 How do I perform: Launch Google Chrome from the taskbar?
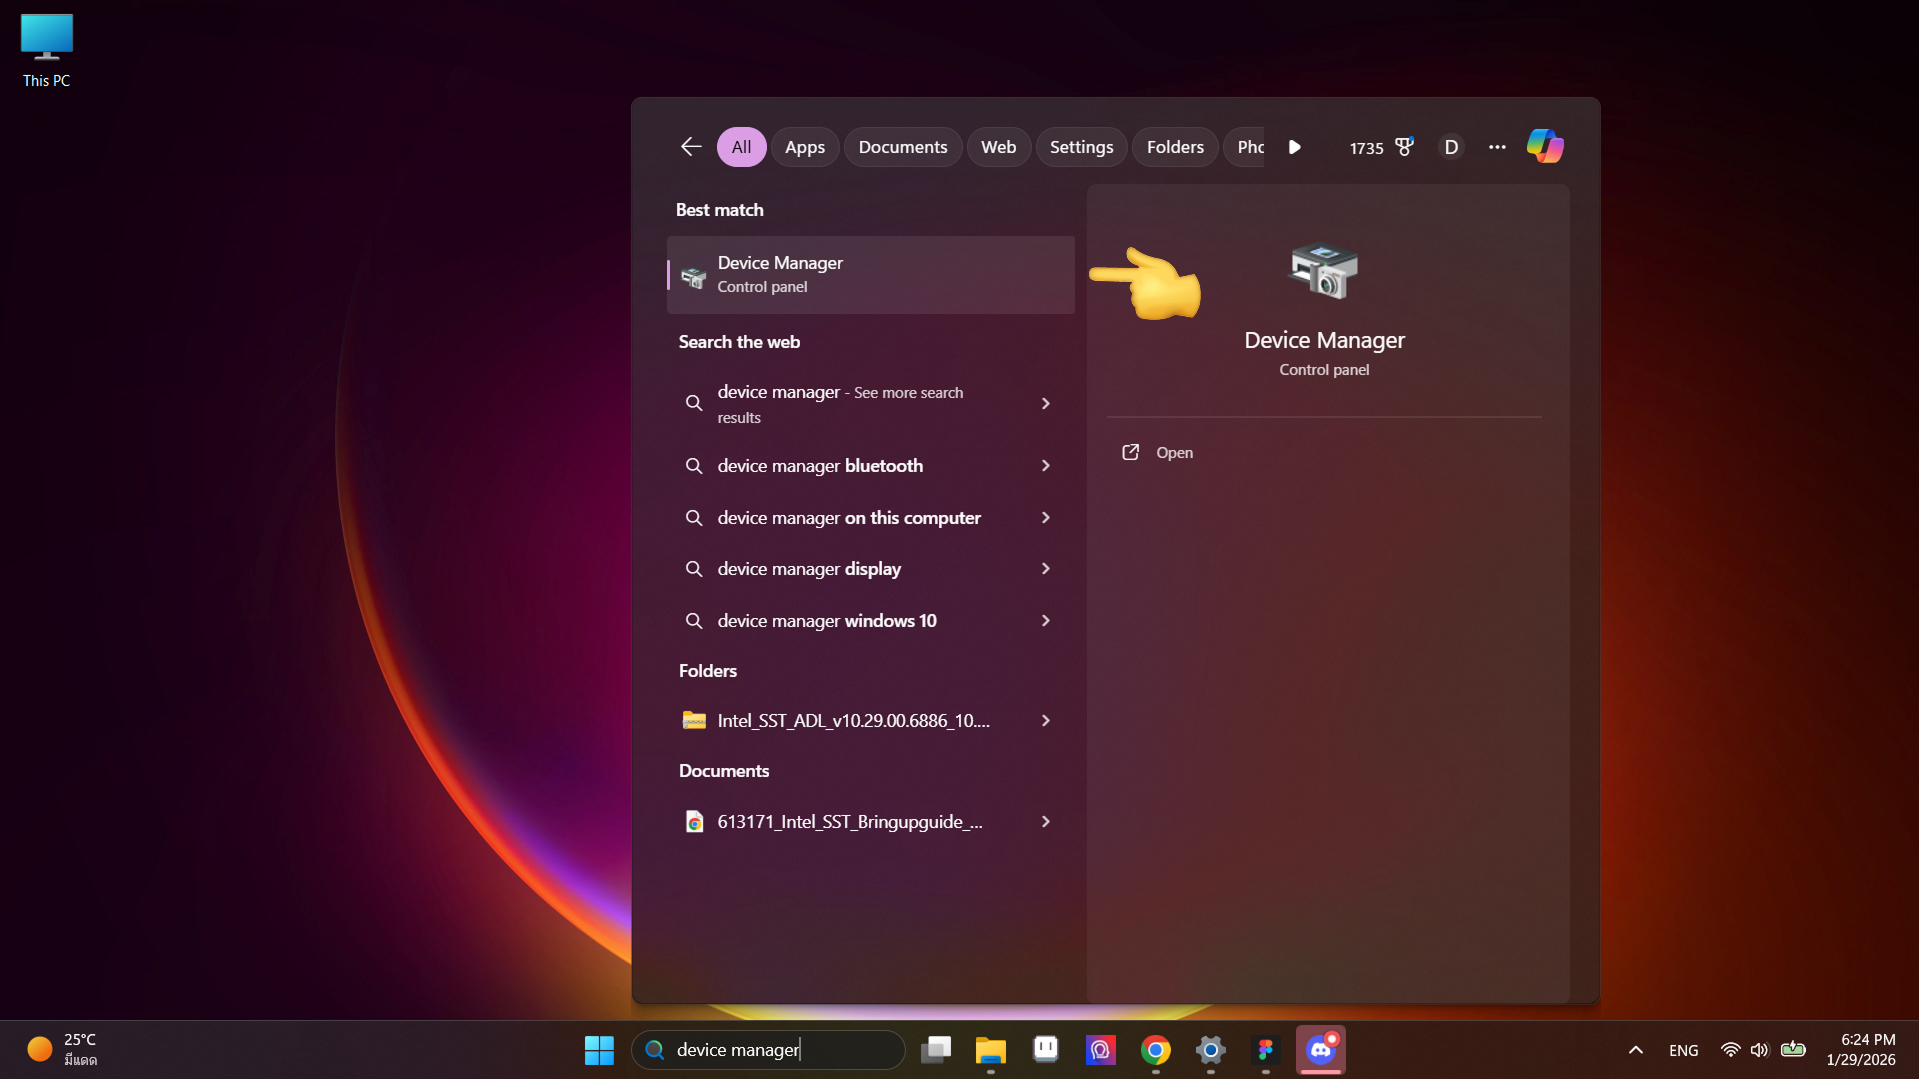pos(1155,1050)
